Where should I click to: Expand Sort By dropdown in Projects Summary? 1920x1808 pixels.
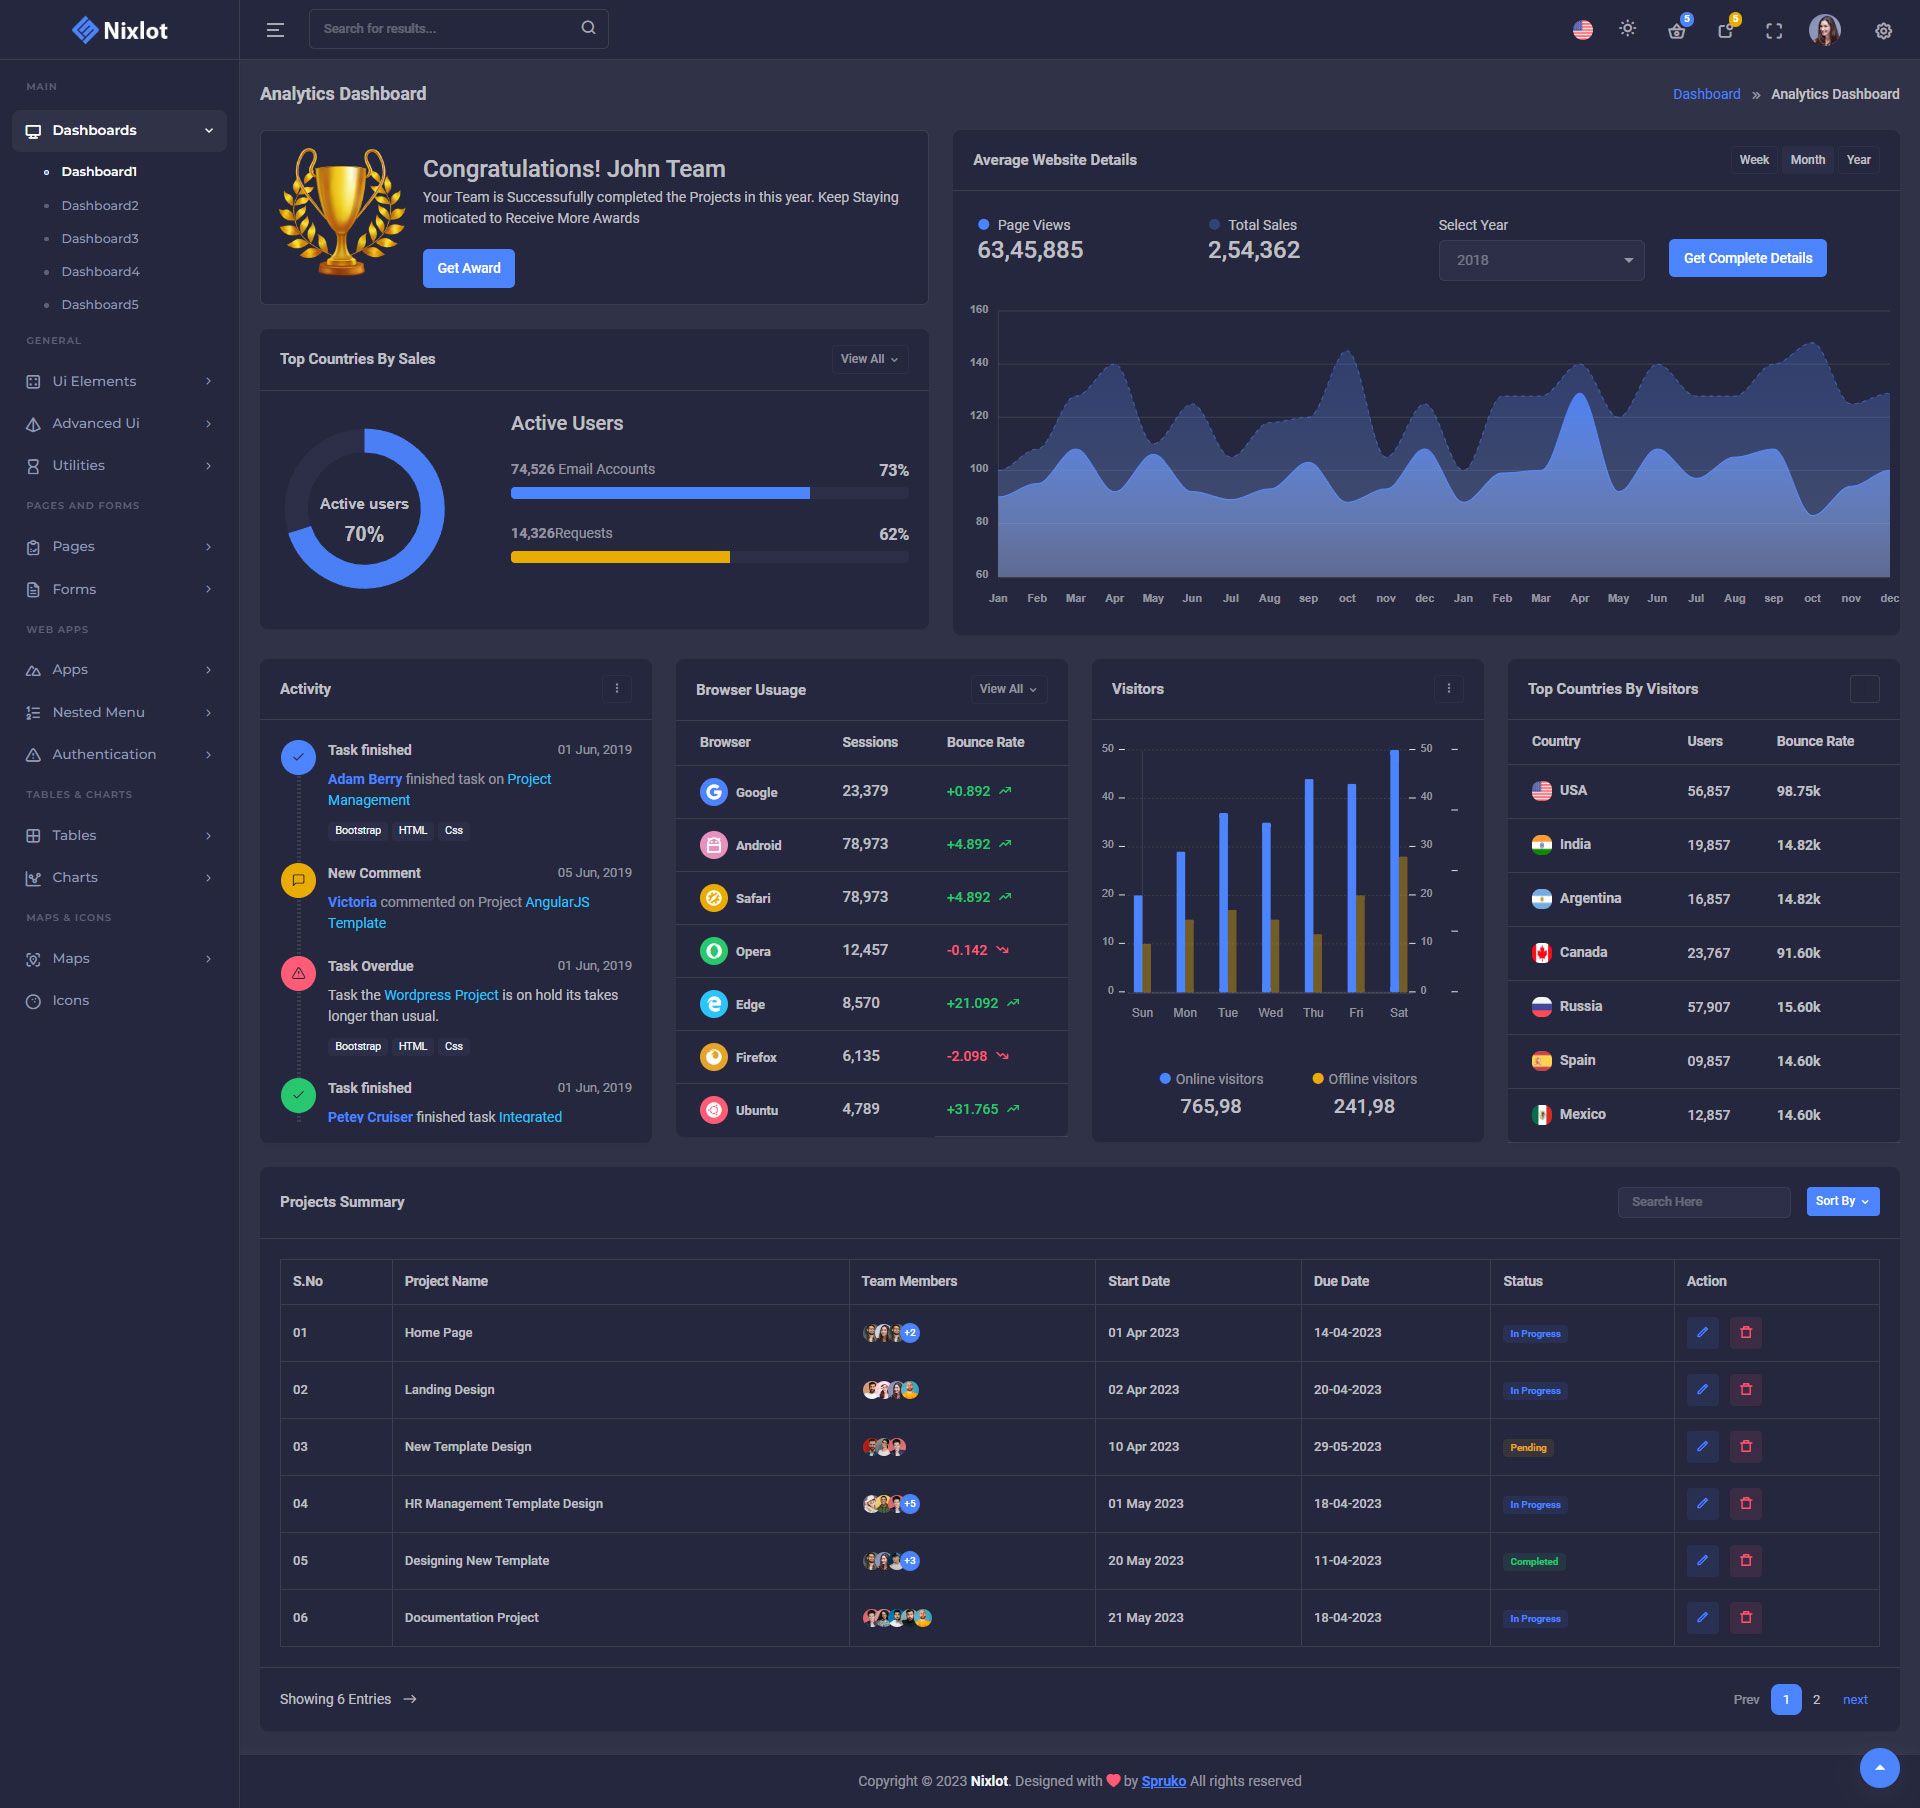(x=1842, y=1201)
